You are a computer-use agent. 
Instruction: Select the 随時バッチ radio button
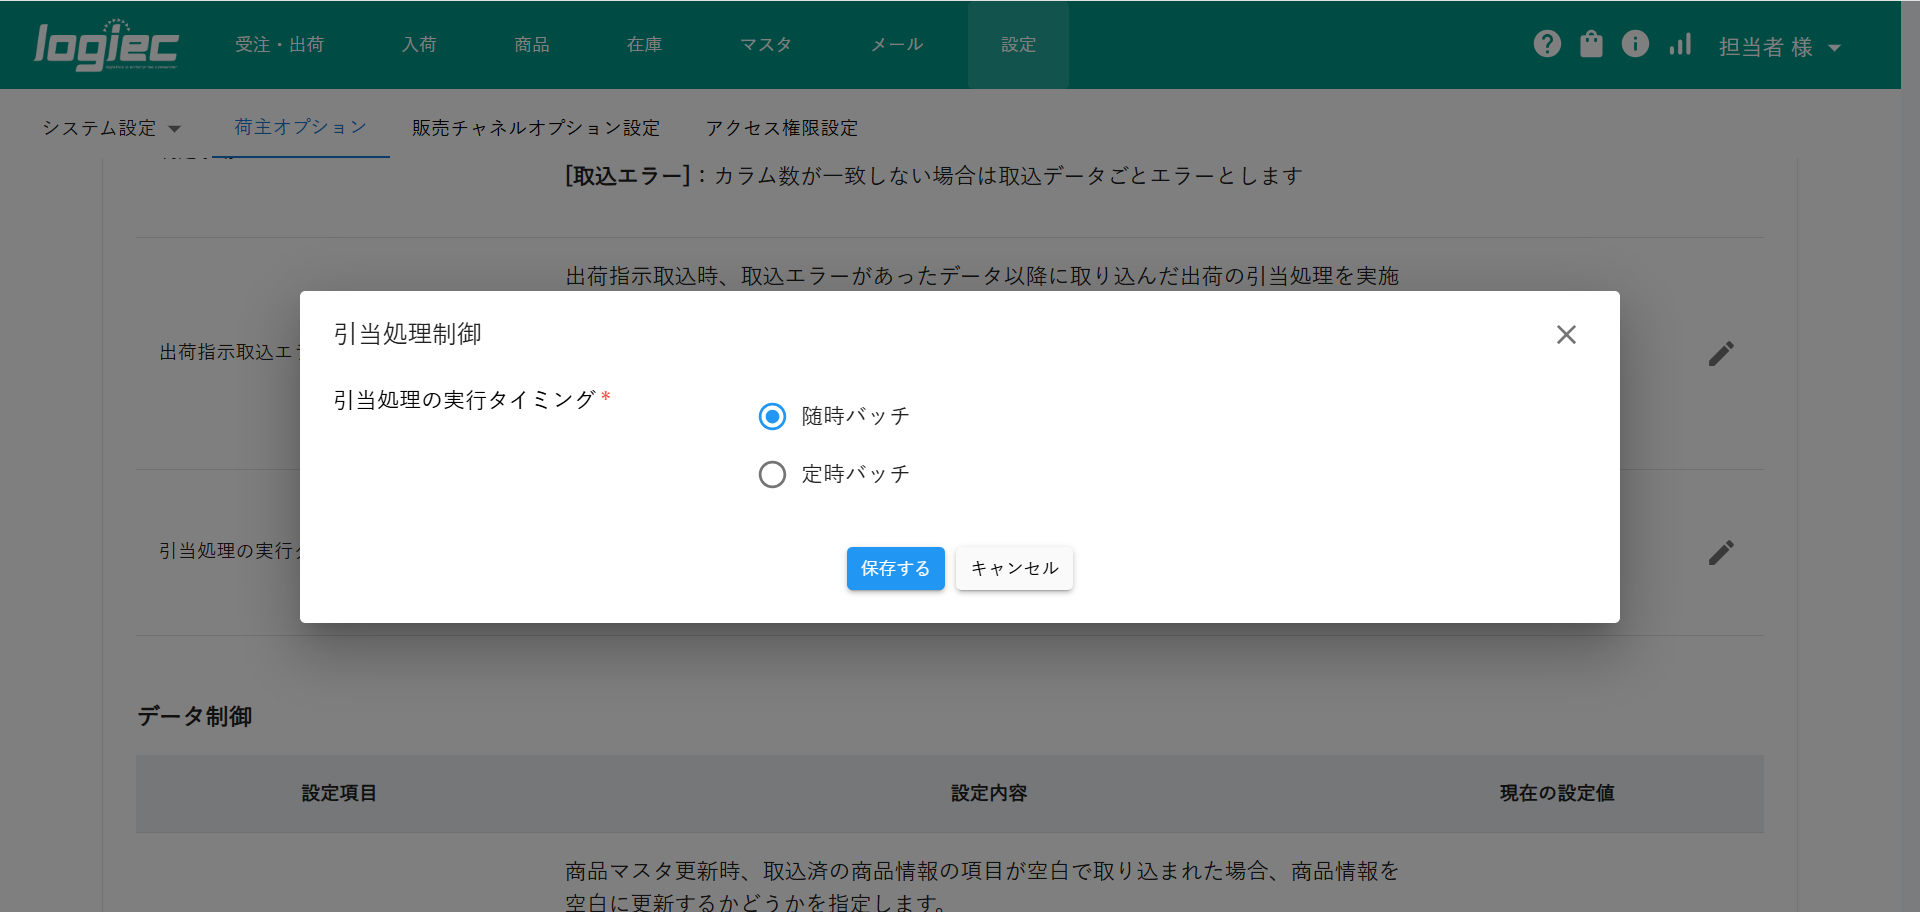[x=772, y=416]
